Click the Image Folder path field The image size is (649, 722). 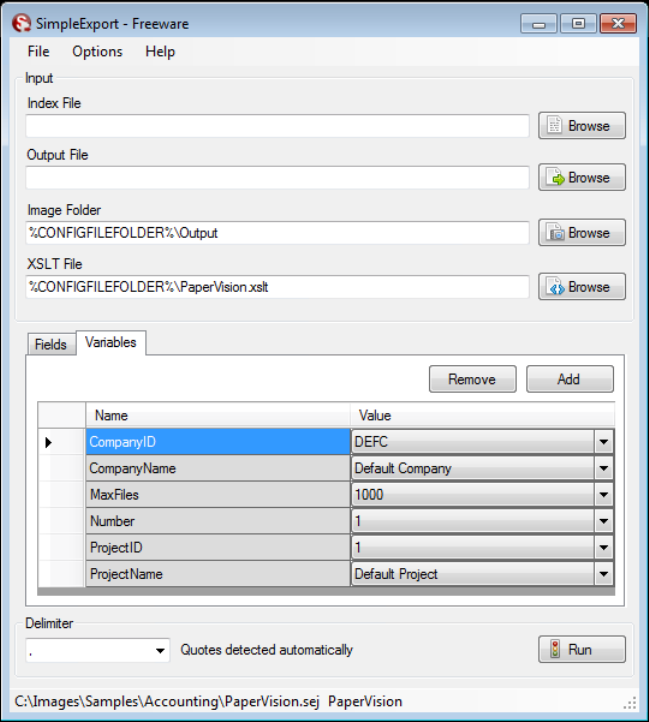tap(277, 233)
